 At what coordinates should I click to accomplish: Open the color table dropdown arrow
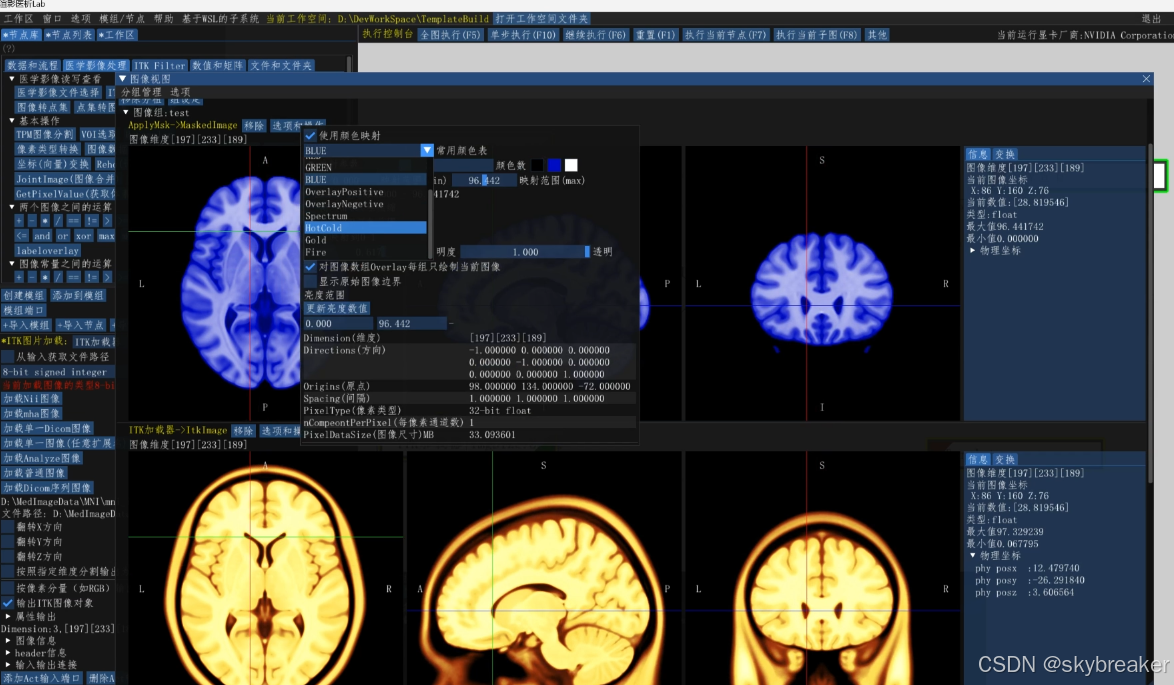tap(427, 150)
